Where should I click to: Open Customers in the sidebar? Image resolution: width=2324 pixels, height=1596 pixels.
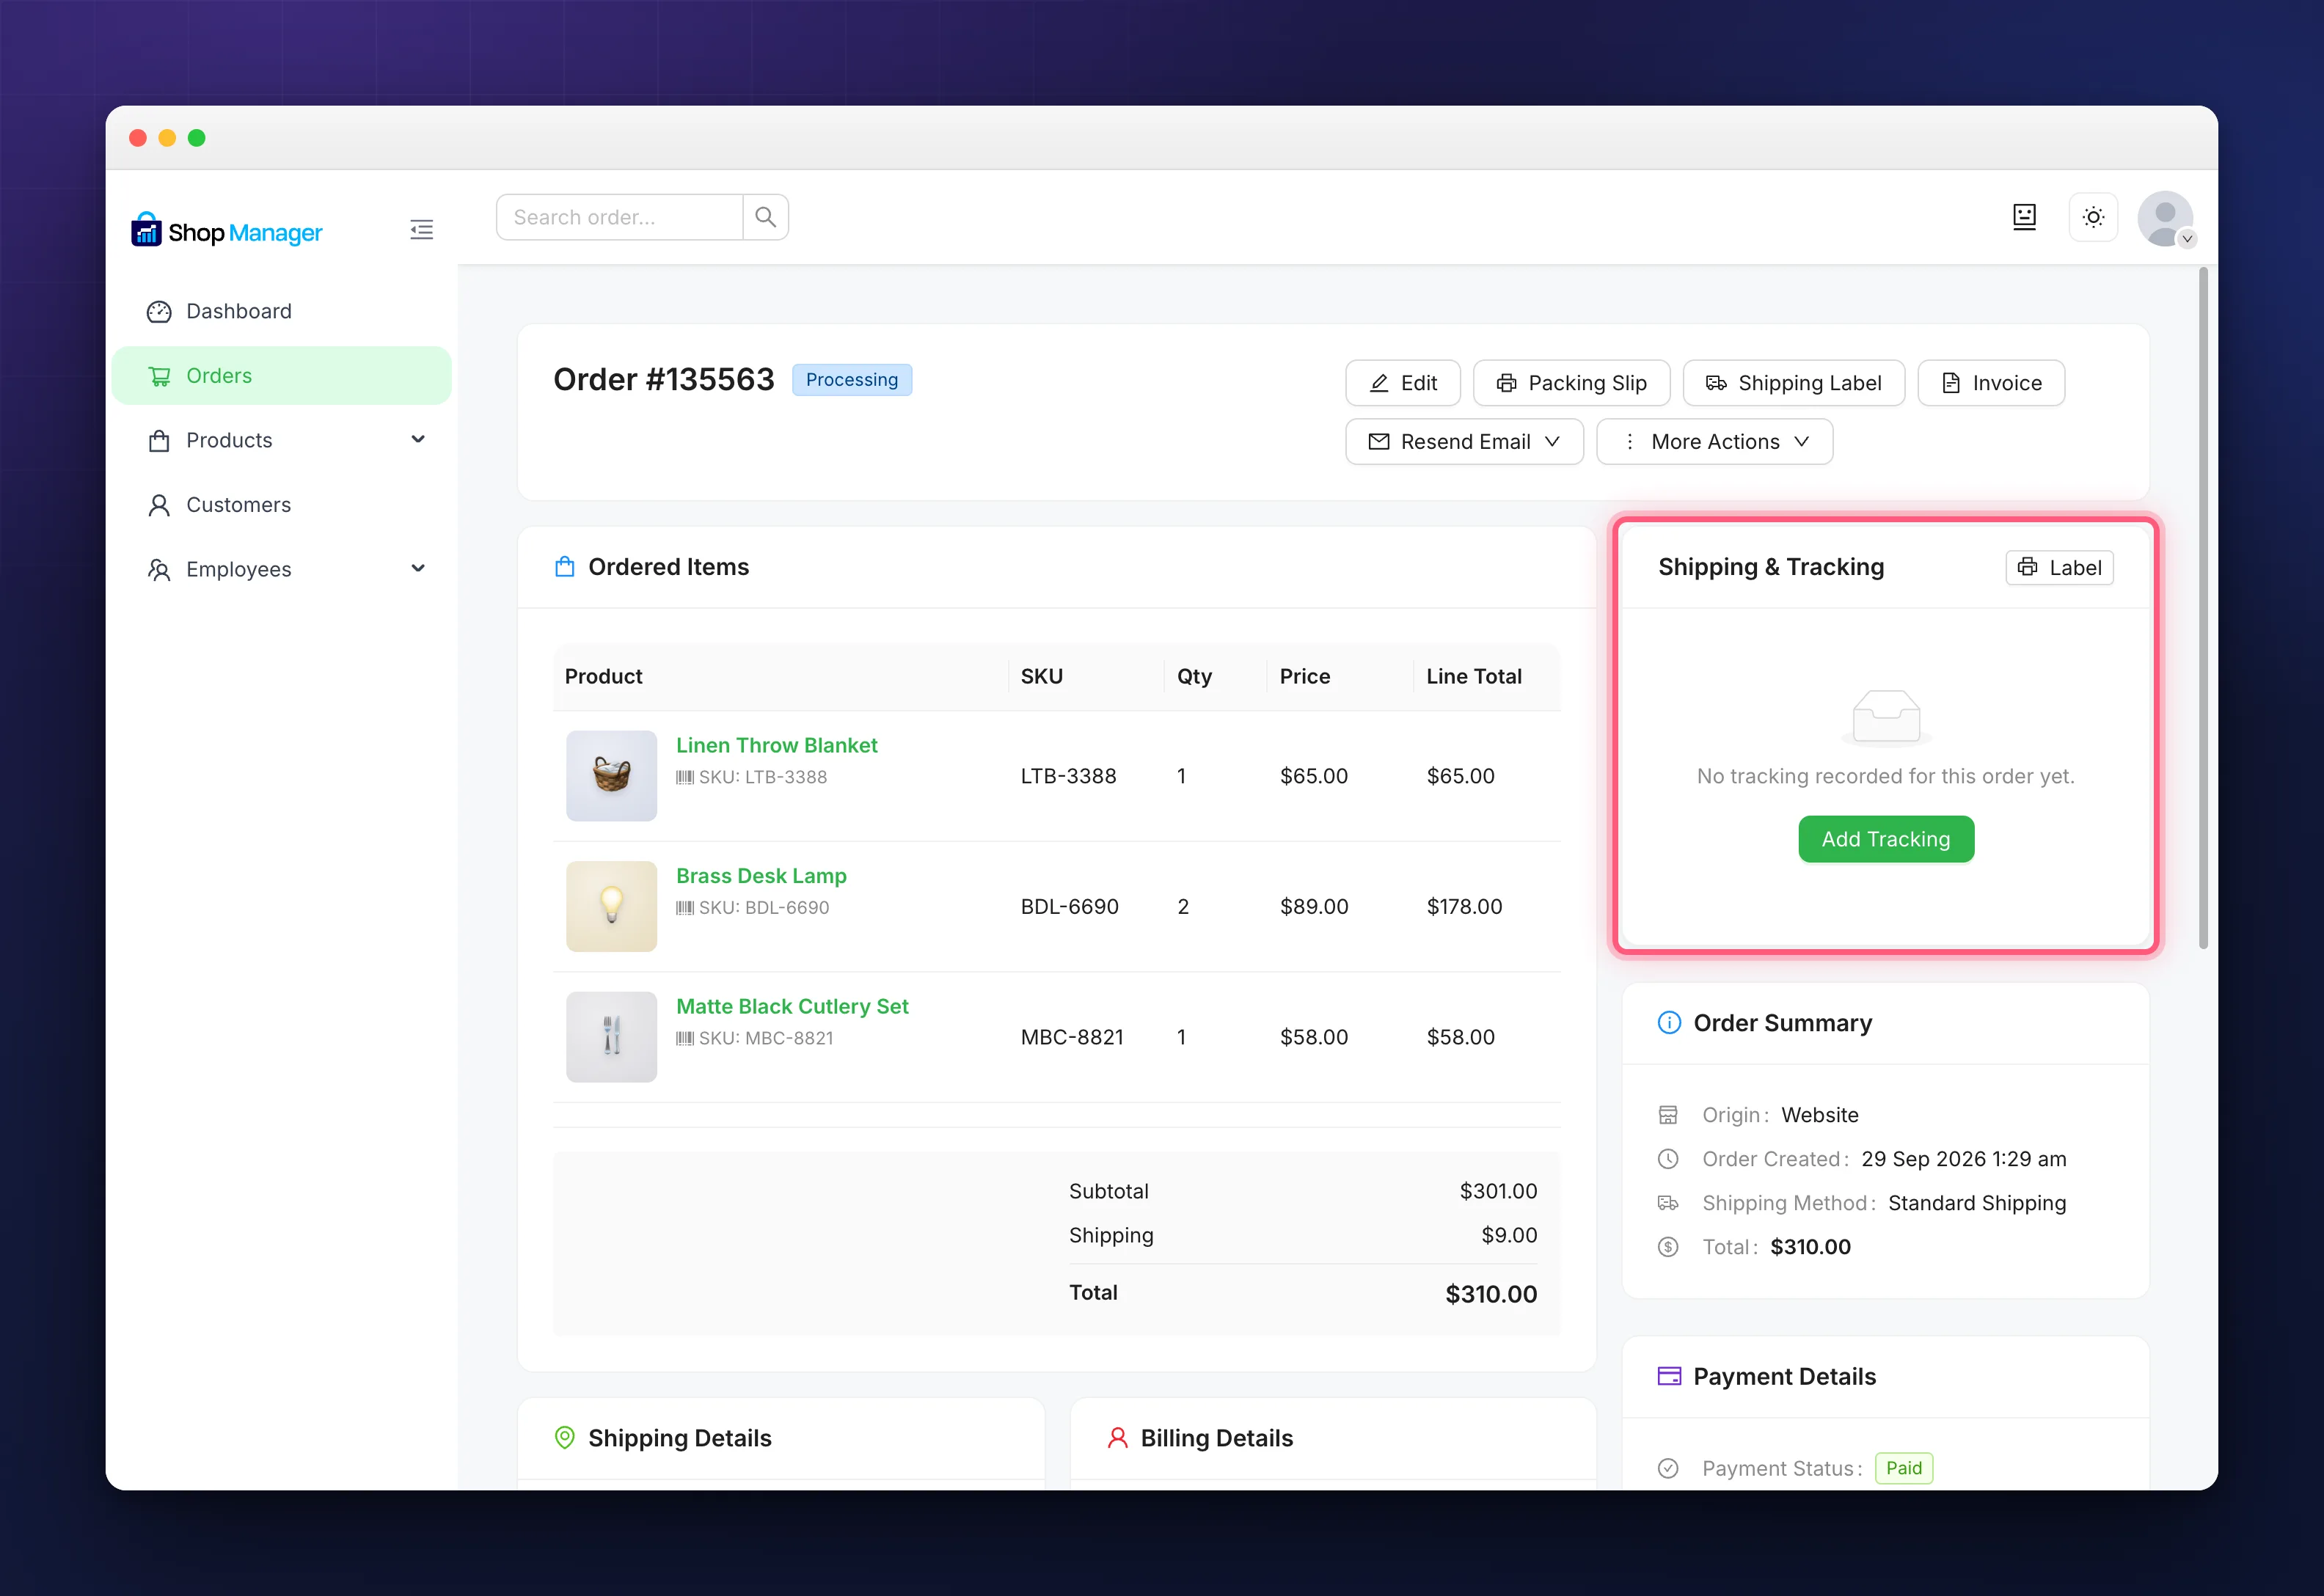282,505
